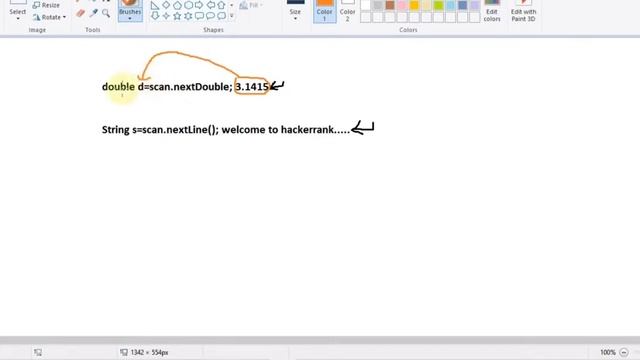The height and width of the screenshot is (360, 640).
Task: Select the hexagon shape
Action: click(188, 5)
